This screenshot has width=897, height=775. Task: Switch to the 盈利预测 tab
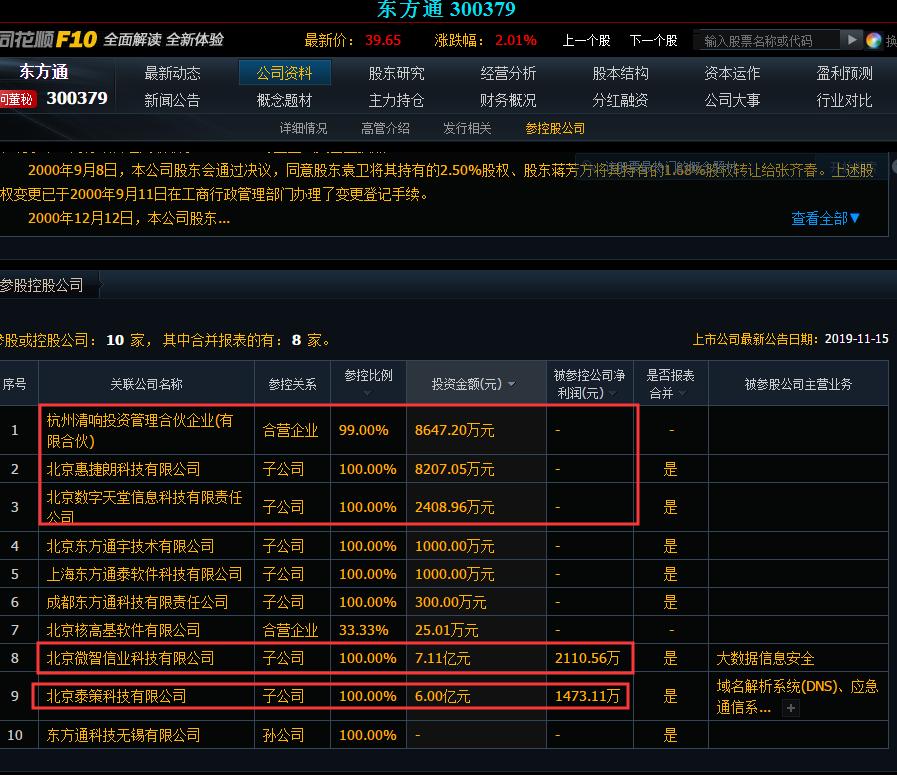(839, 73)
